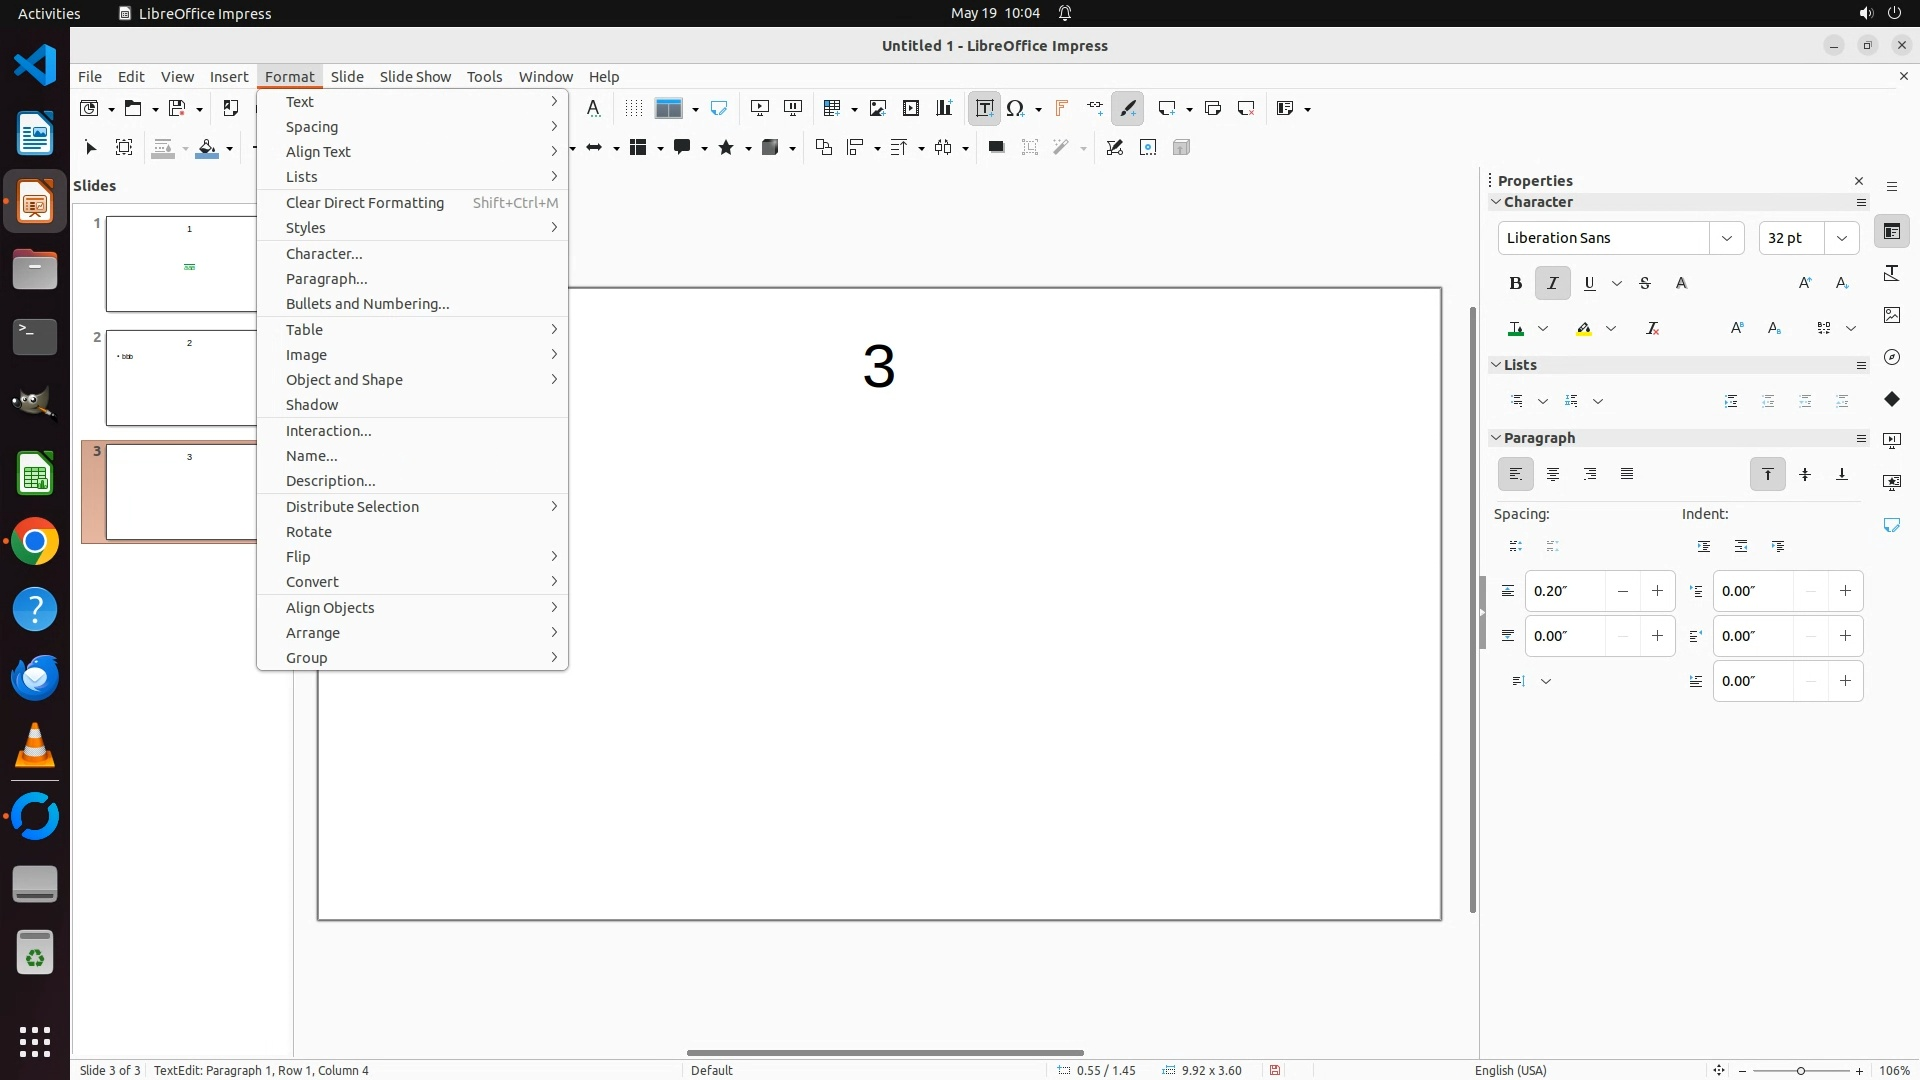Click the Insert Image toolbar icon
This screenshot has width=1920, height=1080.
878,108
